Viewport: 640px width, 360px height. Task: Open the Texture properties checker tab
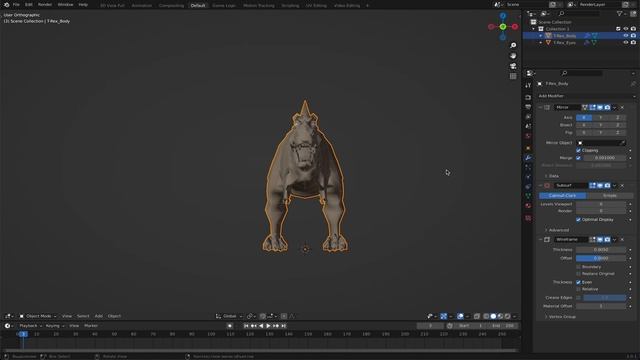coord(528,218)
